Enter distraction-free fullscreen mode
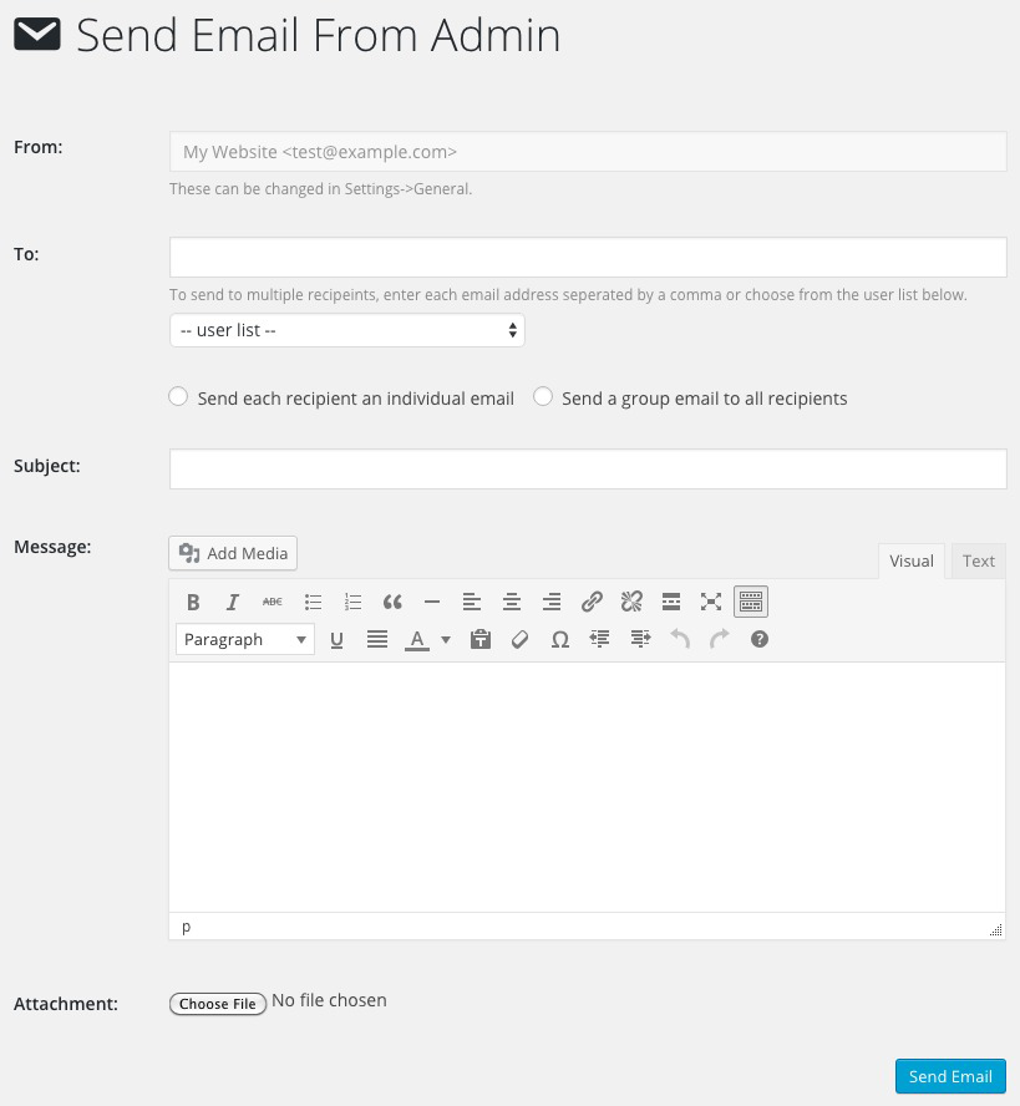 click(x=710, y=601)
